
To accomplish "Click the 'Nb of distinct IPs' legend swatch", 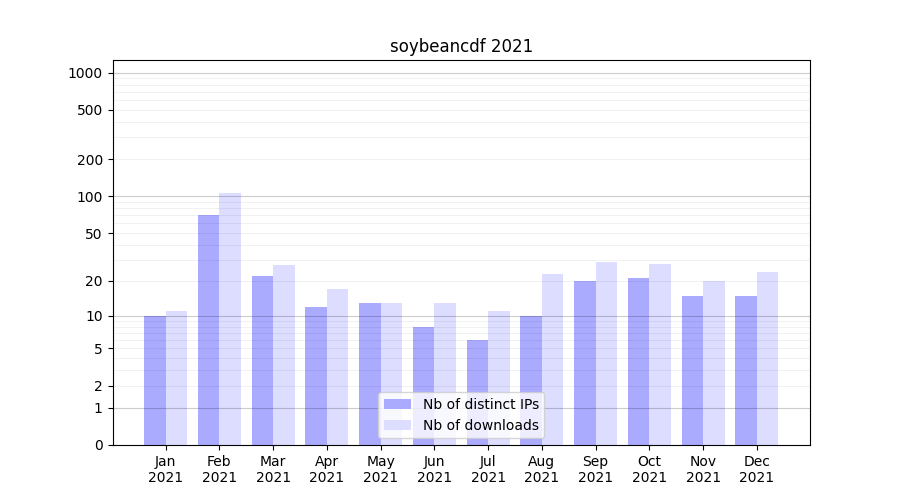I will [x=397, y=404].
